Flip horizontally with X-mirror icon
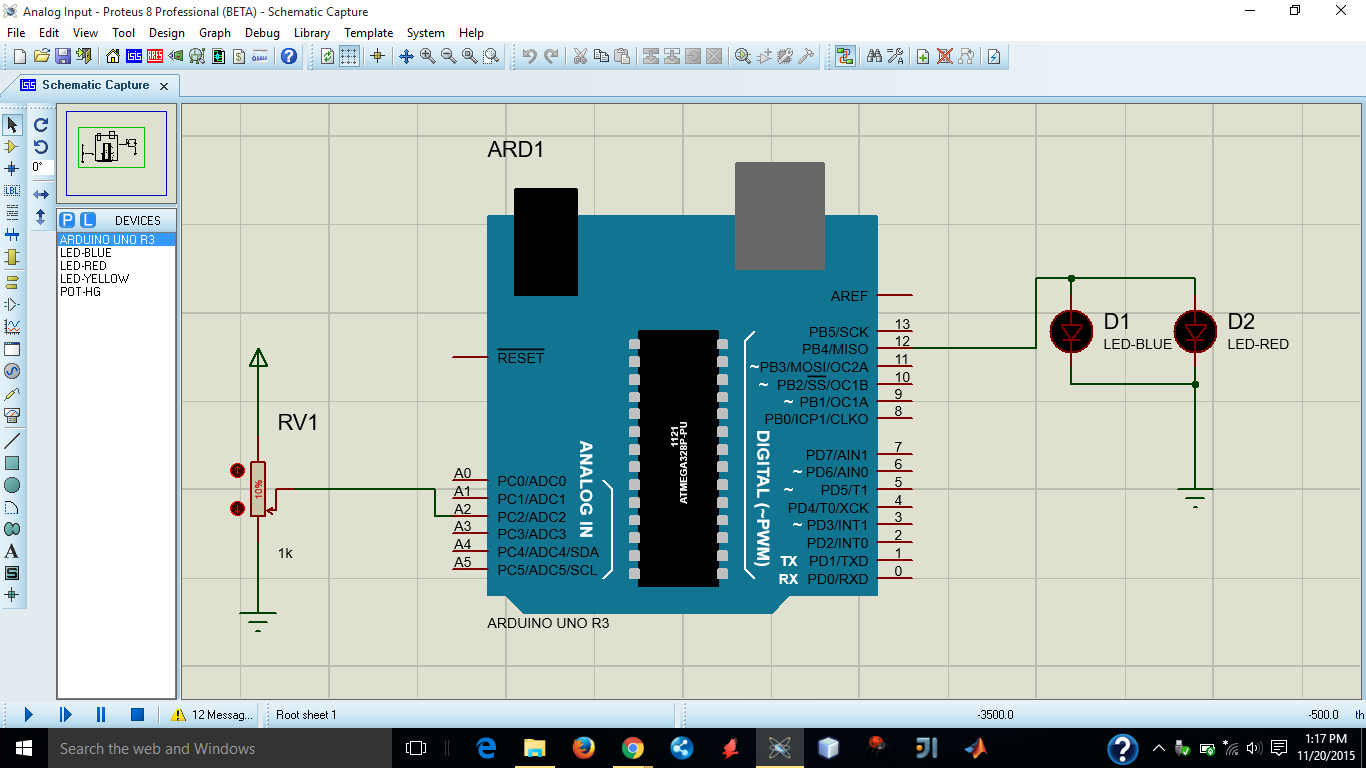The height and width of the screenshot is (768, 1366). tap(41, 194)
